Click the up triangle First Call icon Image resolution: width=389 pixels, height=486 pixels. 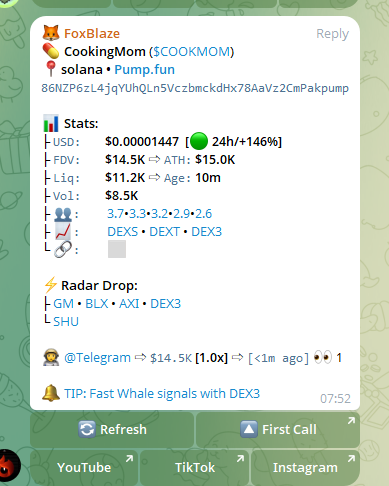(x=249, y=429)
